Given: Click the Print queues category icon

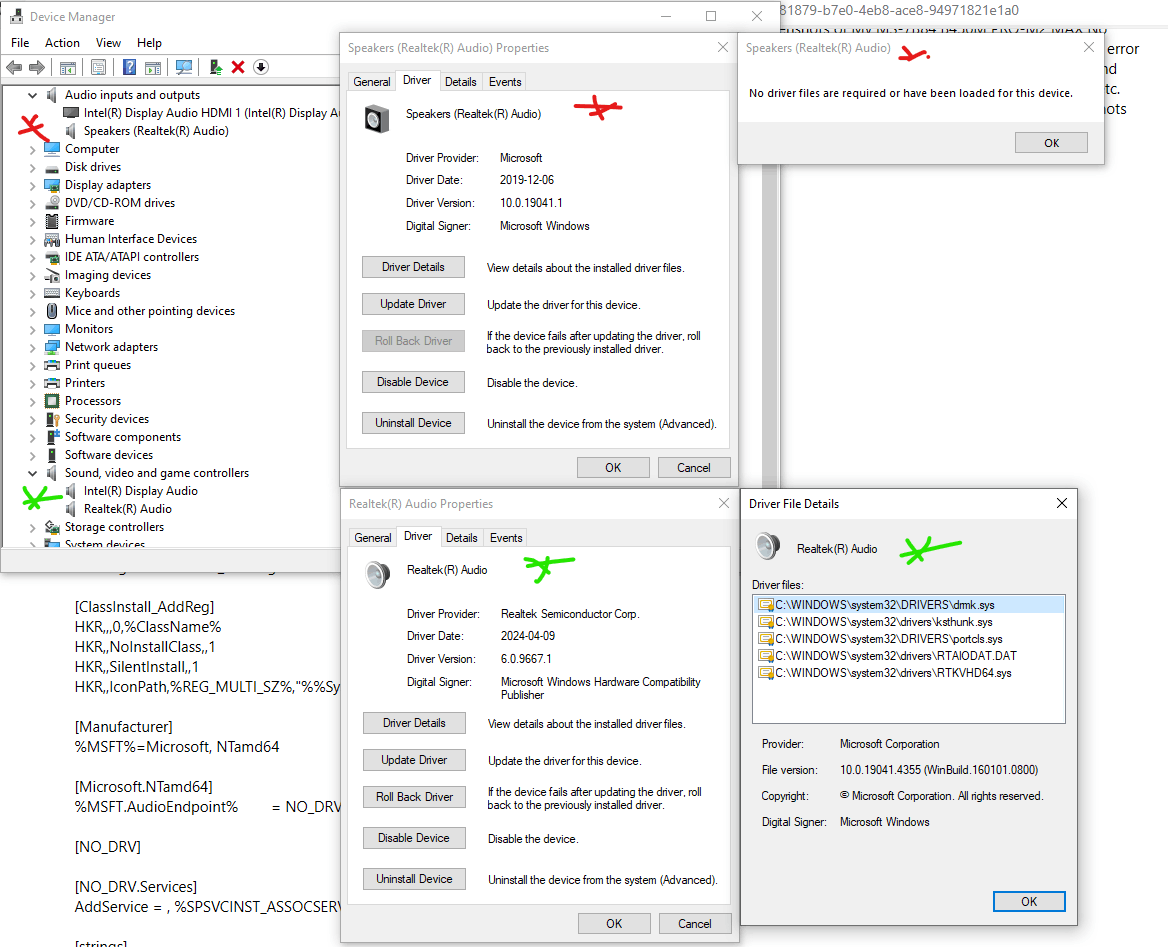Looking at the screenshot, I should tap(52, 365).
